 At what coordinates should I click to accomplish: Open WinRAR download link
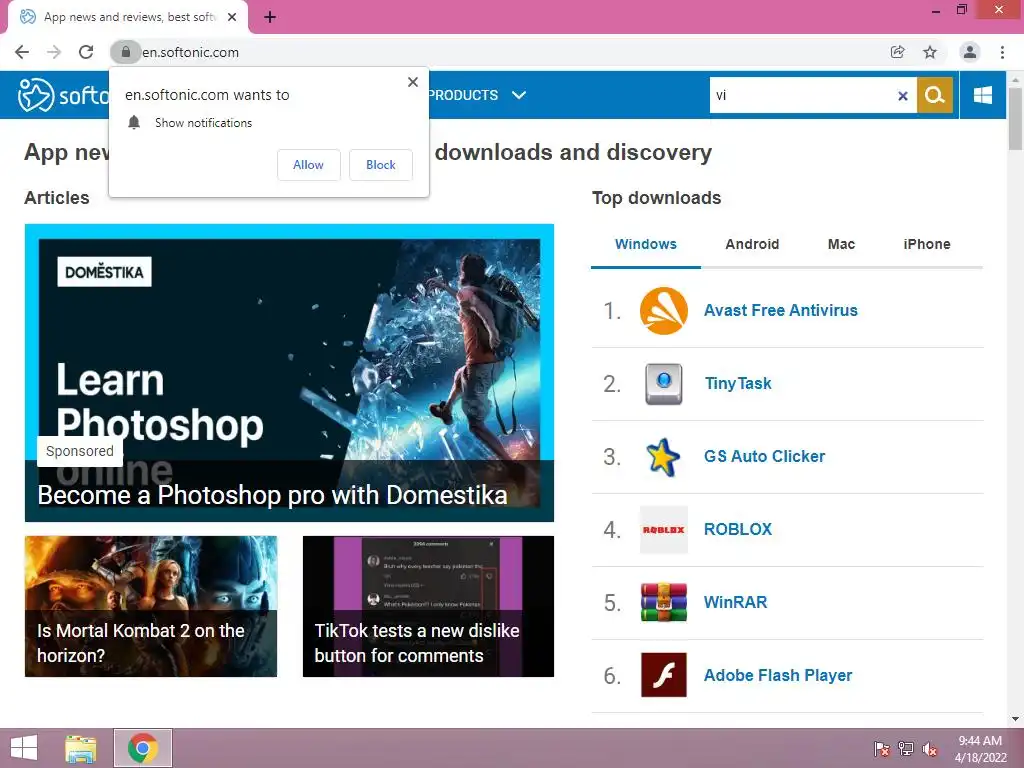point(735,602)
